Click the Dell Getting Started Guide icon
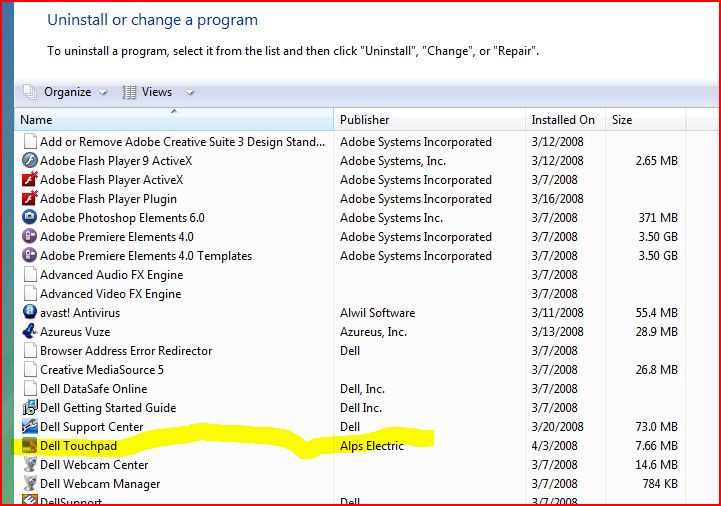Viewport: 721px width, 506px height. (30, 407)
